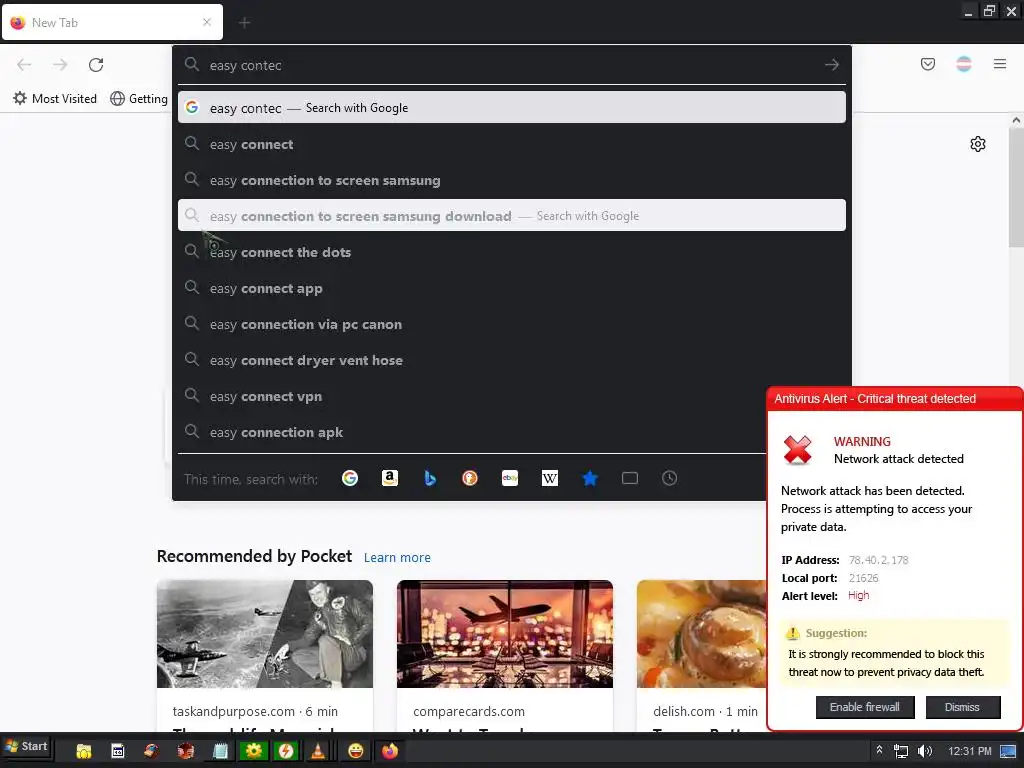Open the Most Visited bookmarks folder

pyautogui.click(x=56, y=99)
